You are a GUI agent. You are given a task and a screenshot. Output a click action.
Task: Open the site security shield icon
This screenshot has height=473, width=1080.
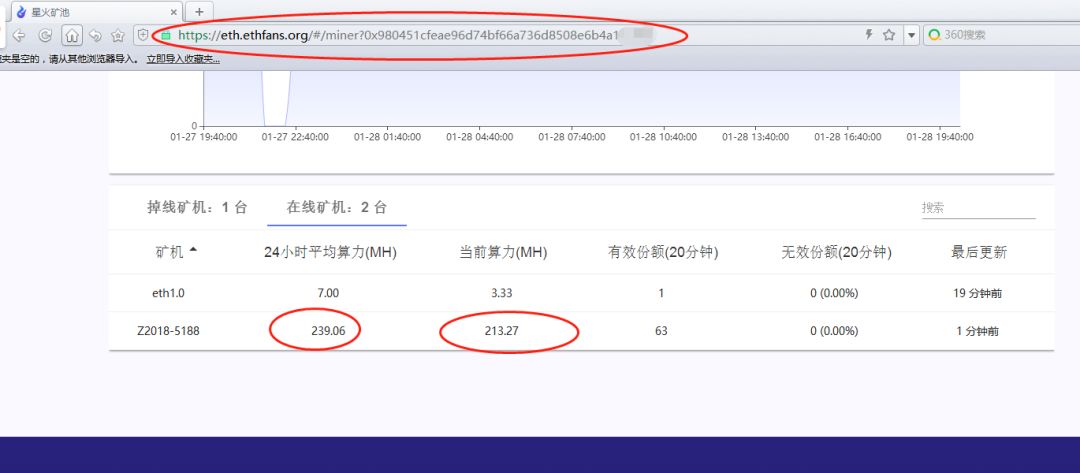pos(143,34)
